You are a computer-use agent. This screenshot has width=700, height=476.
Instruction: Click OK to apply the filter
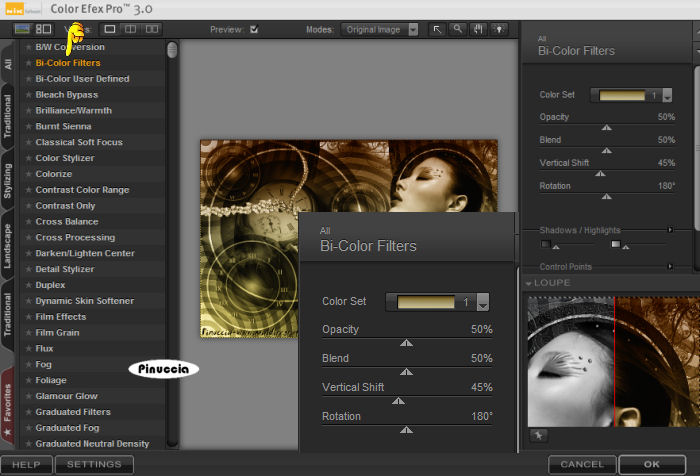pos(652,464)
